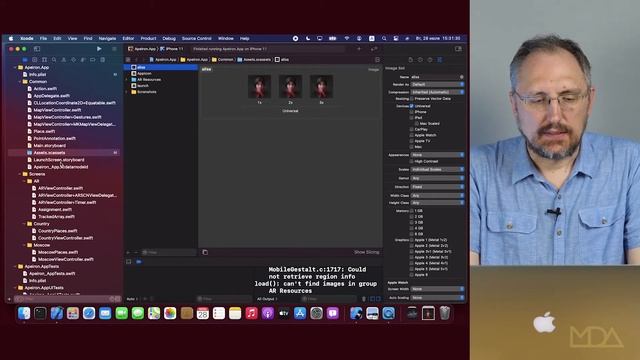640x360 pixels.
Task: Collapse the Screens folder group
Action: pyautogui.click(x=20, y=174)
